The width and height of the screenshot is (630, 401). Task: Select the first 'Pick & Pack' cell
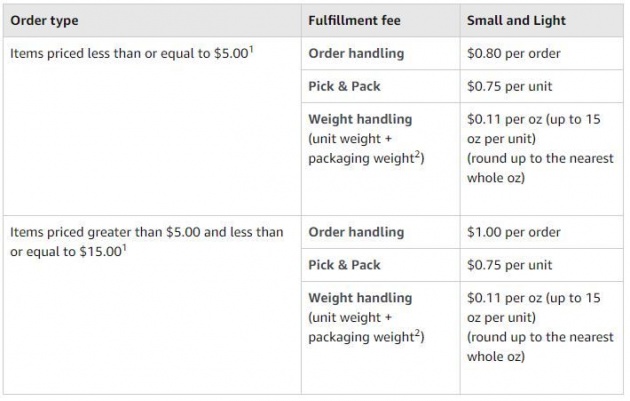pos(380,86)
